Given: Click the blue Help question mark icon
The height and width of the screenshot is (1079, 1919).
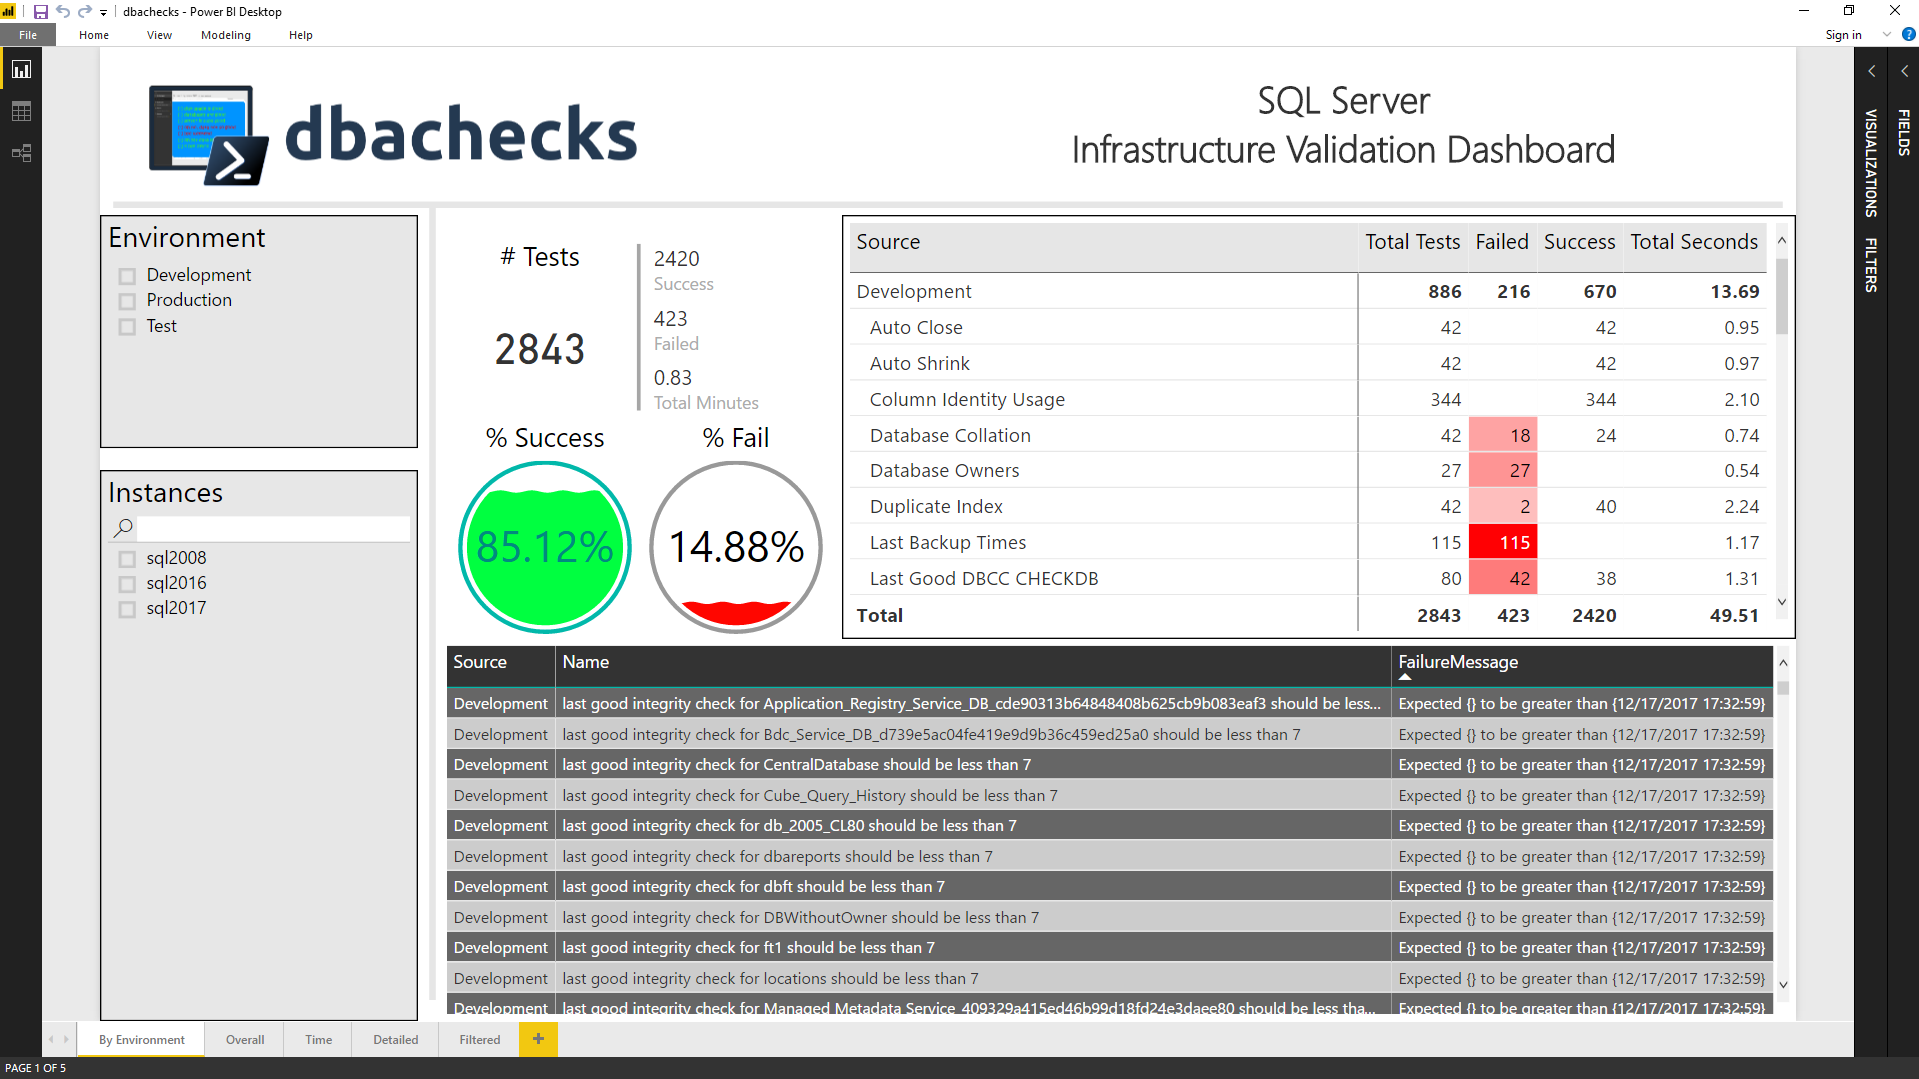Looking at the screenshot, I should pos(1908,35).
